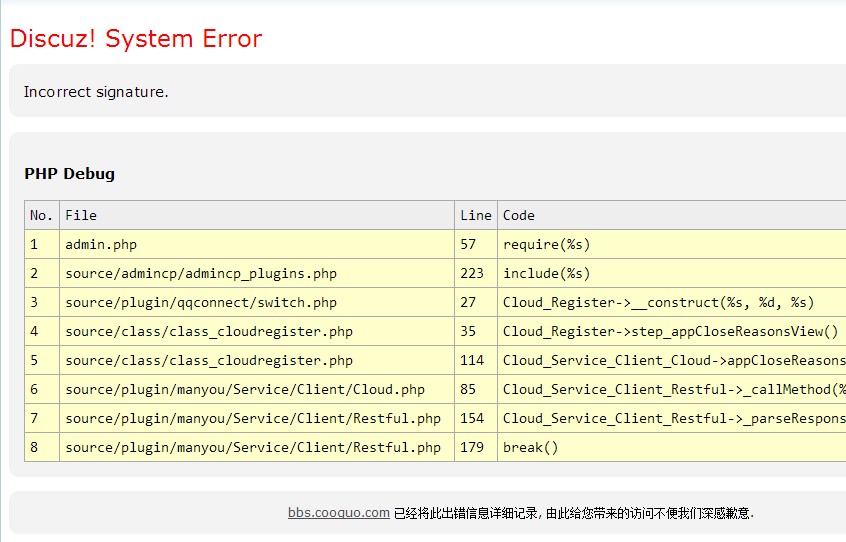The width and height of the screenshot is (846, 542).
Task: Click the 'Code' column header
Action: tap(672, 215)
